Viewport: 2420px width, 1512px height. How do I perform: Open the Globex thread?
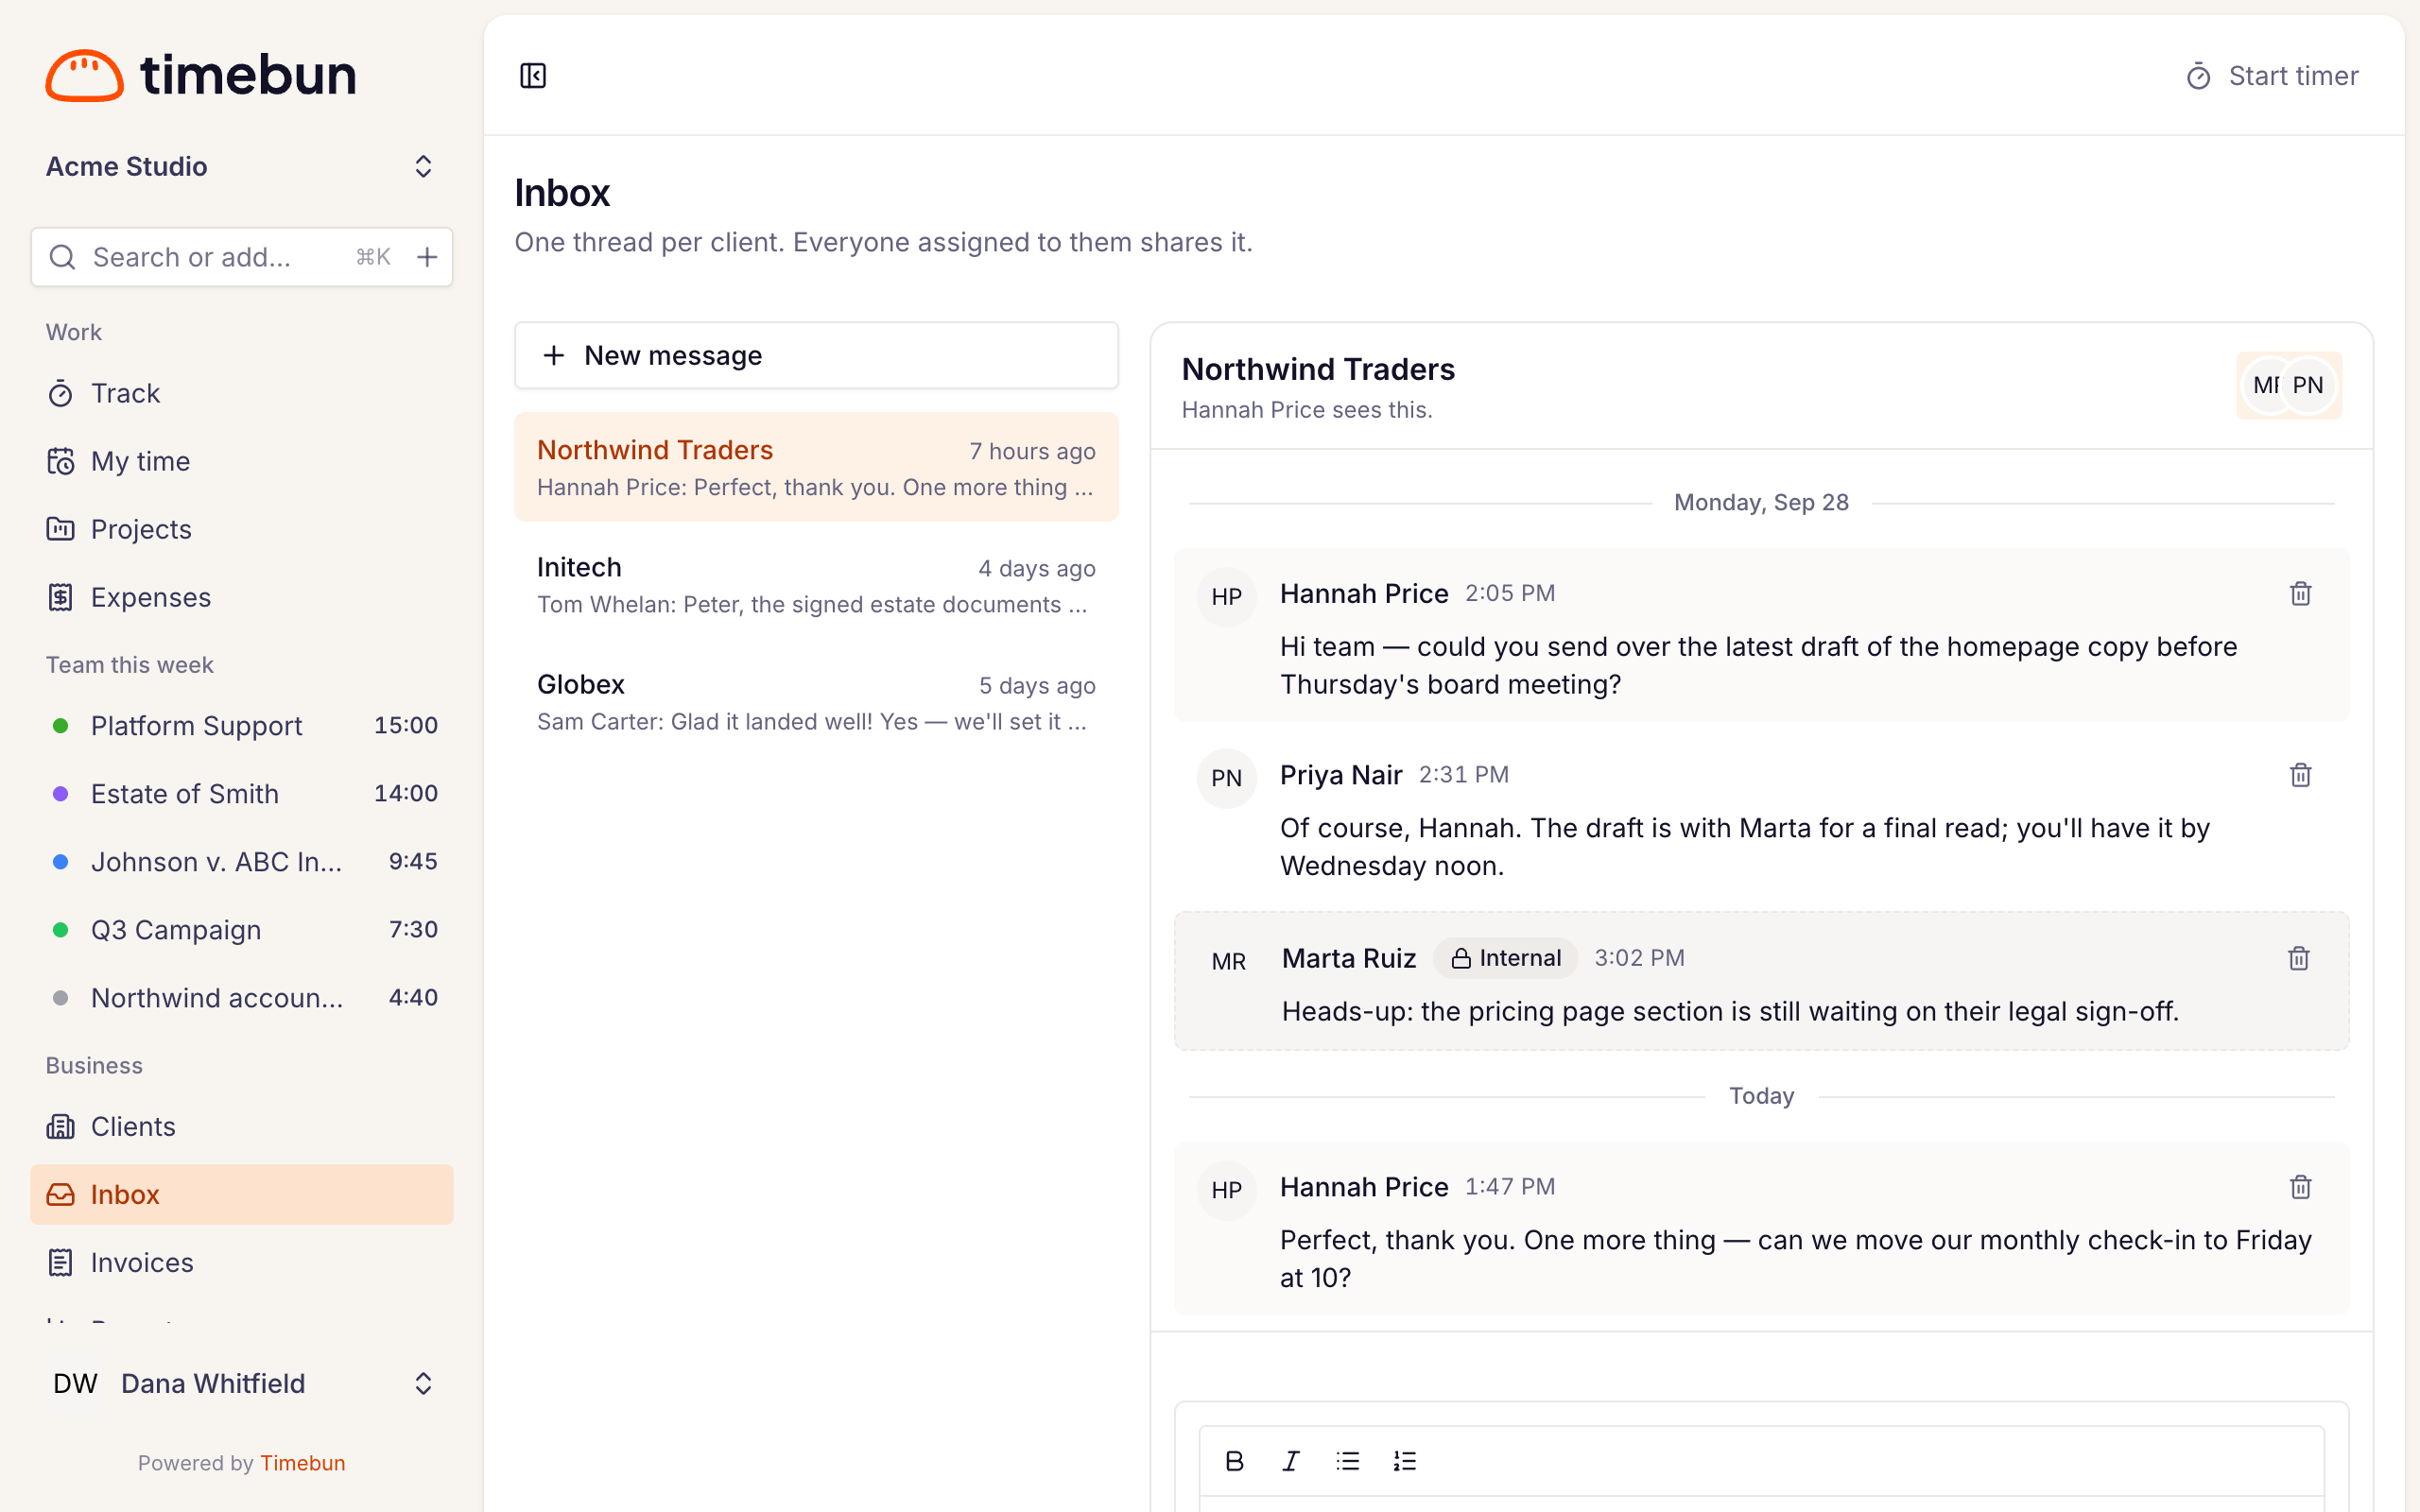816,701
